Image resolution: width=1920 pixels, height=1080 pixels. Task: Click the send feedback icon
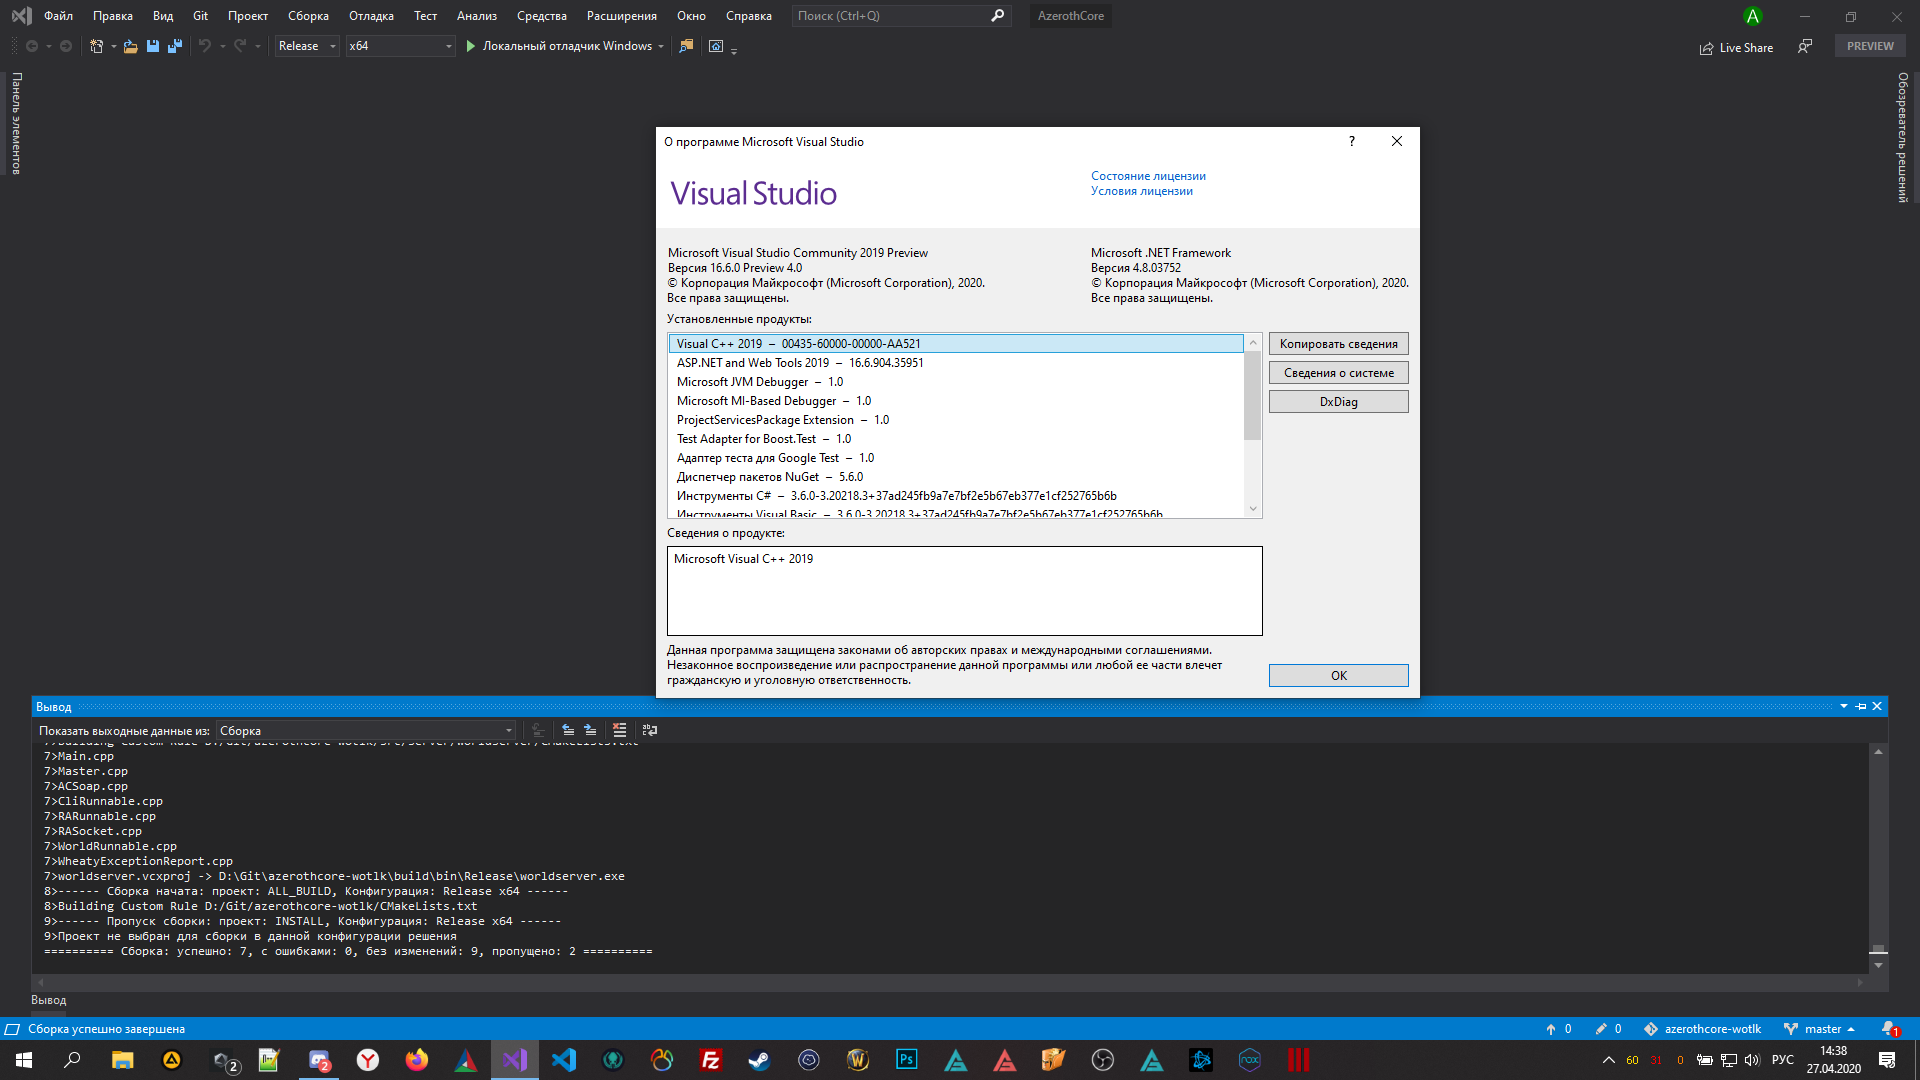[x=1805, y=46]
